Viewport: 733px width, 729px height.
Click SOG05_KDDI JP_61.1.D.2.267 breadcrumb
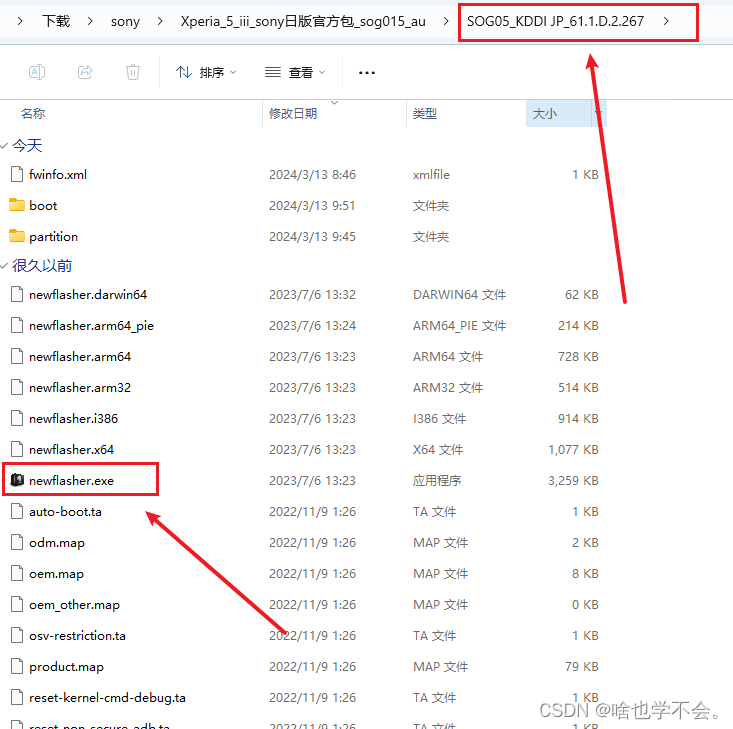coord(555,21)
